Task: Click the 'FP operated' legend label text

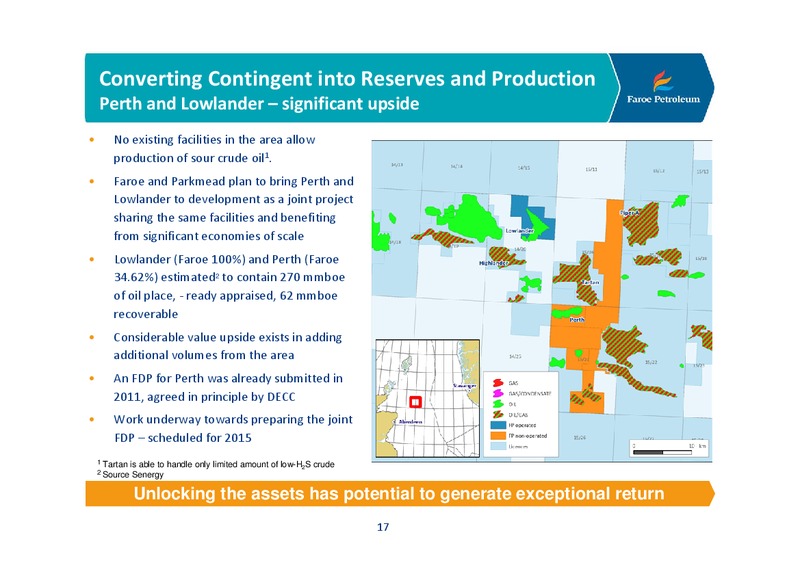Action: click(x=522, y=425)
